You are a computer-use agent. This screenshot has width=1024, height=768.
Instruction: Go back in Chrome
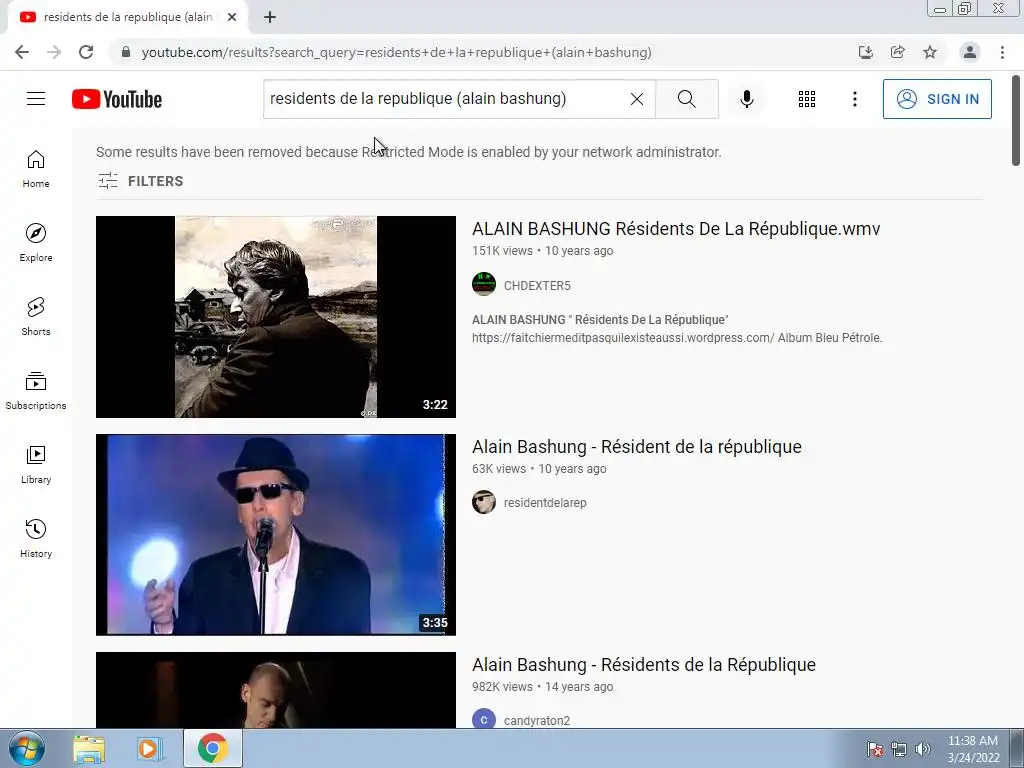(22, 52)
